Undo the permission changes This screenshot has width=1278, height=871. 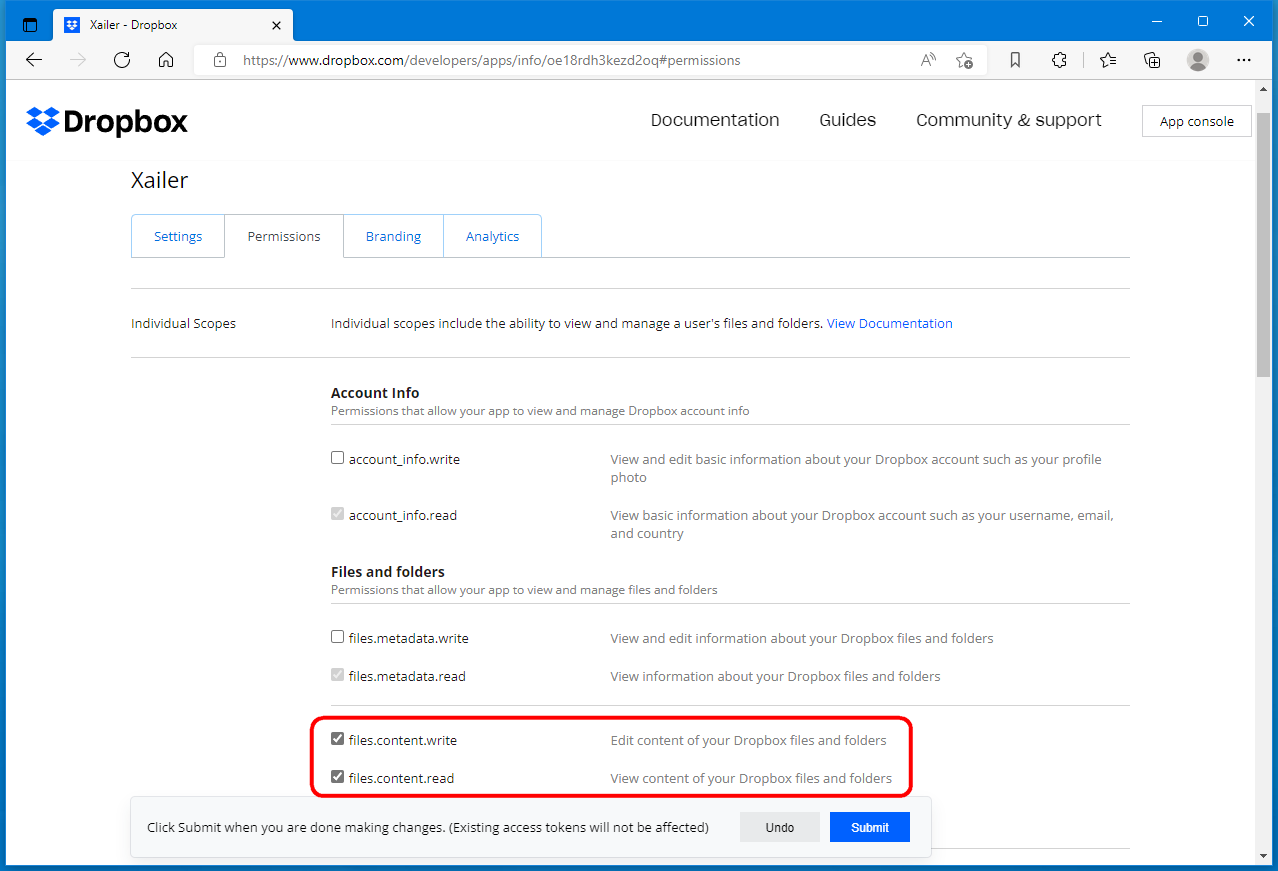point(780,827)
